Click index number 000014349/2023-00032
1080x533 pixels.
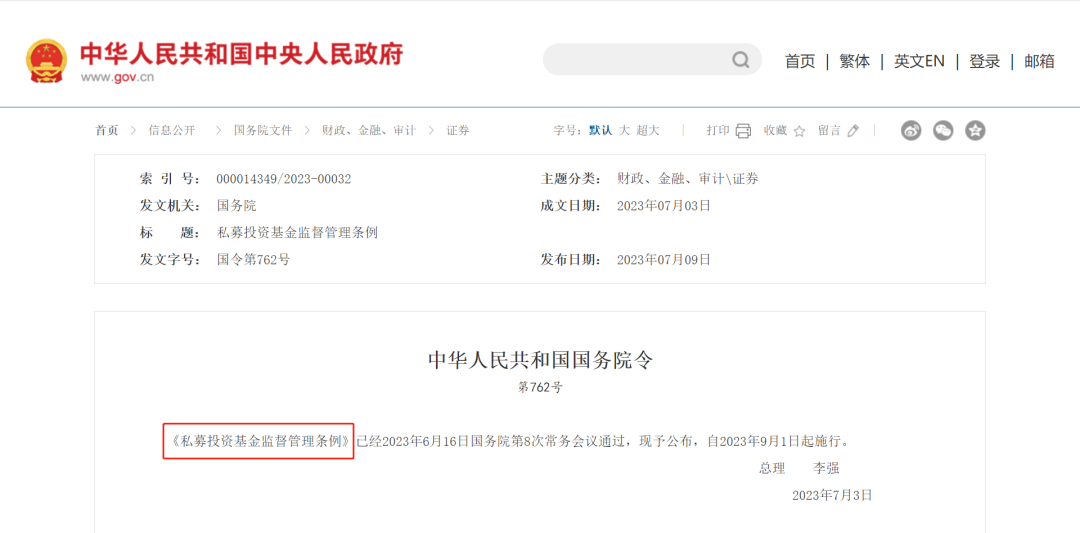(284, 179)
